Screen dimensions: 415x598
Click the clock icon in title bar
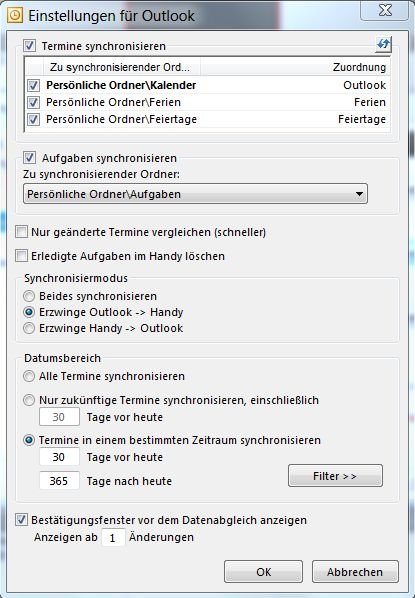tap(15, 16)
